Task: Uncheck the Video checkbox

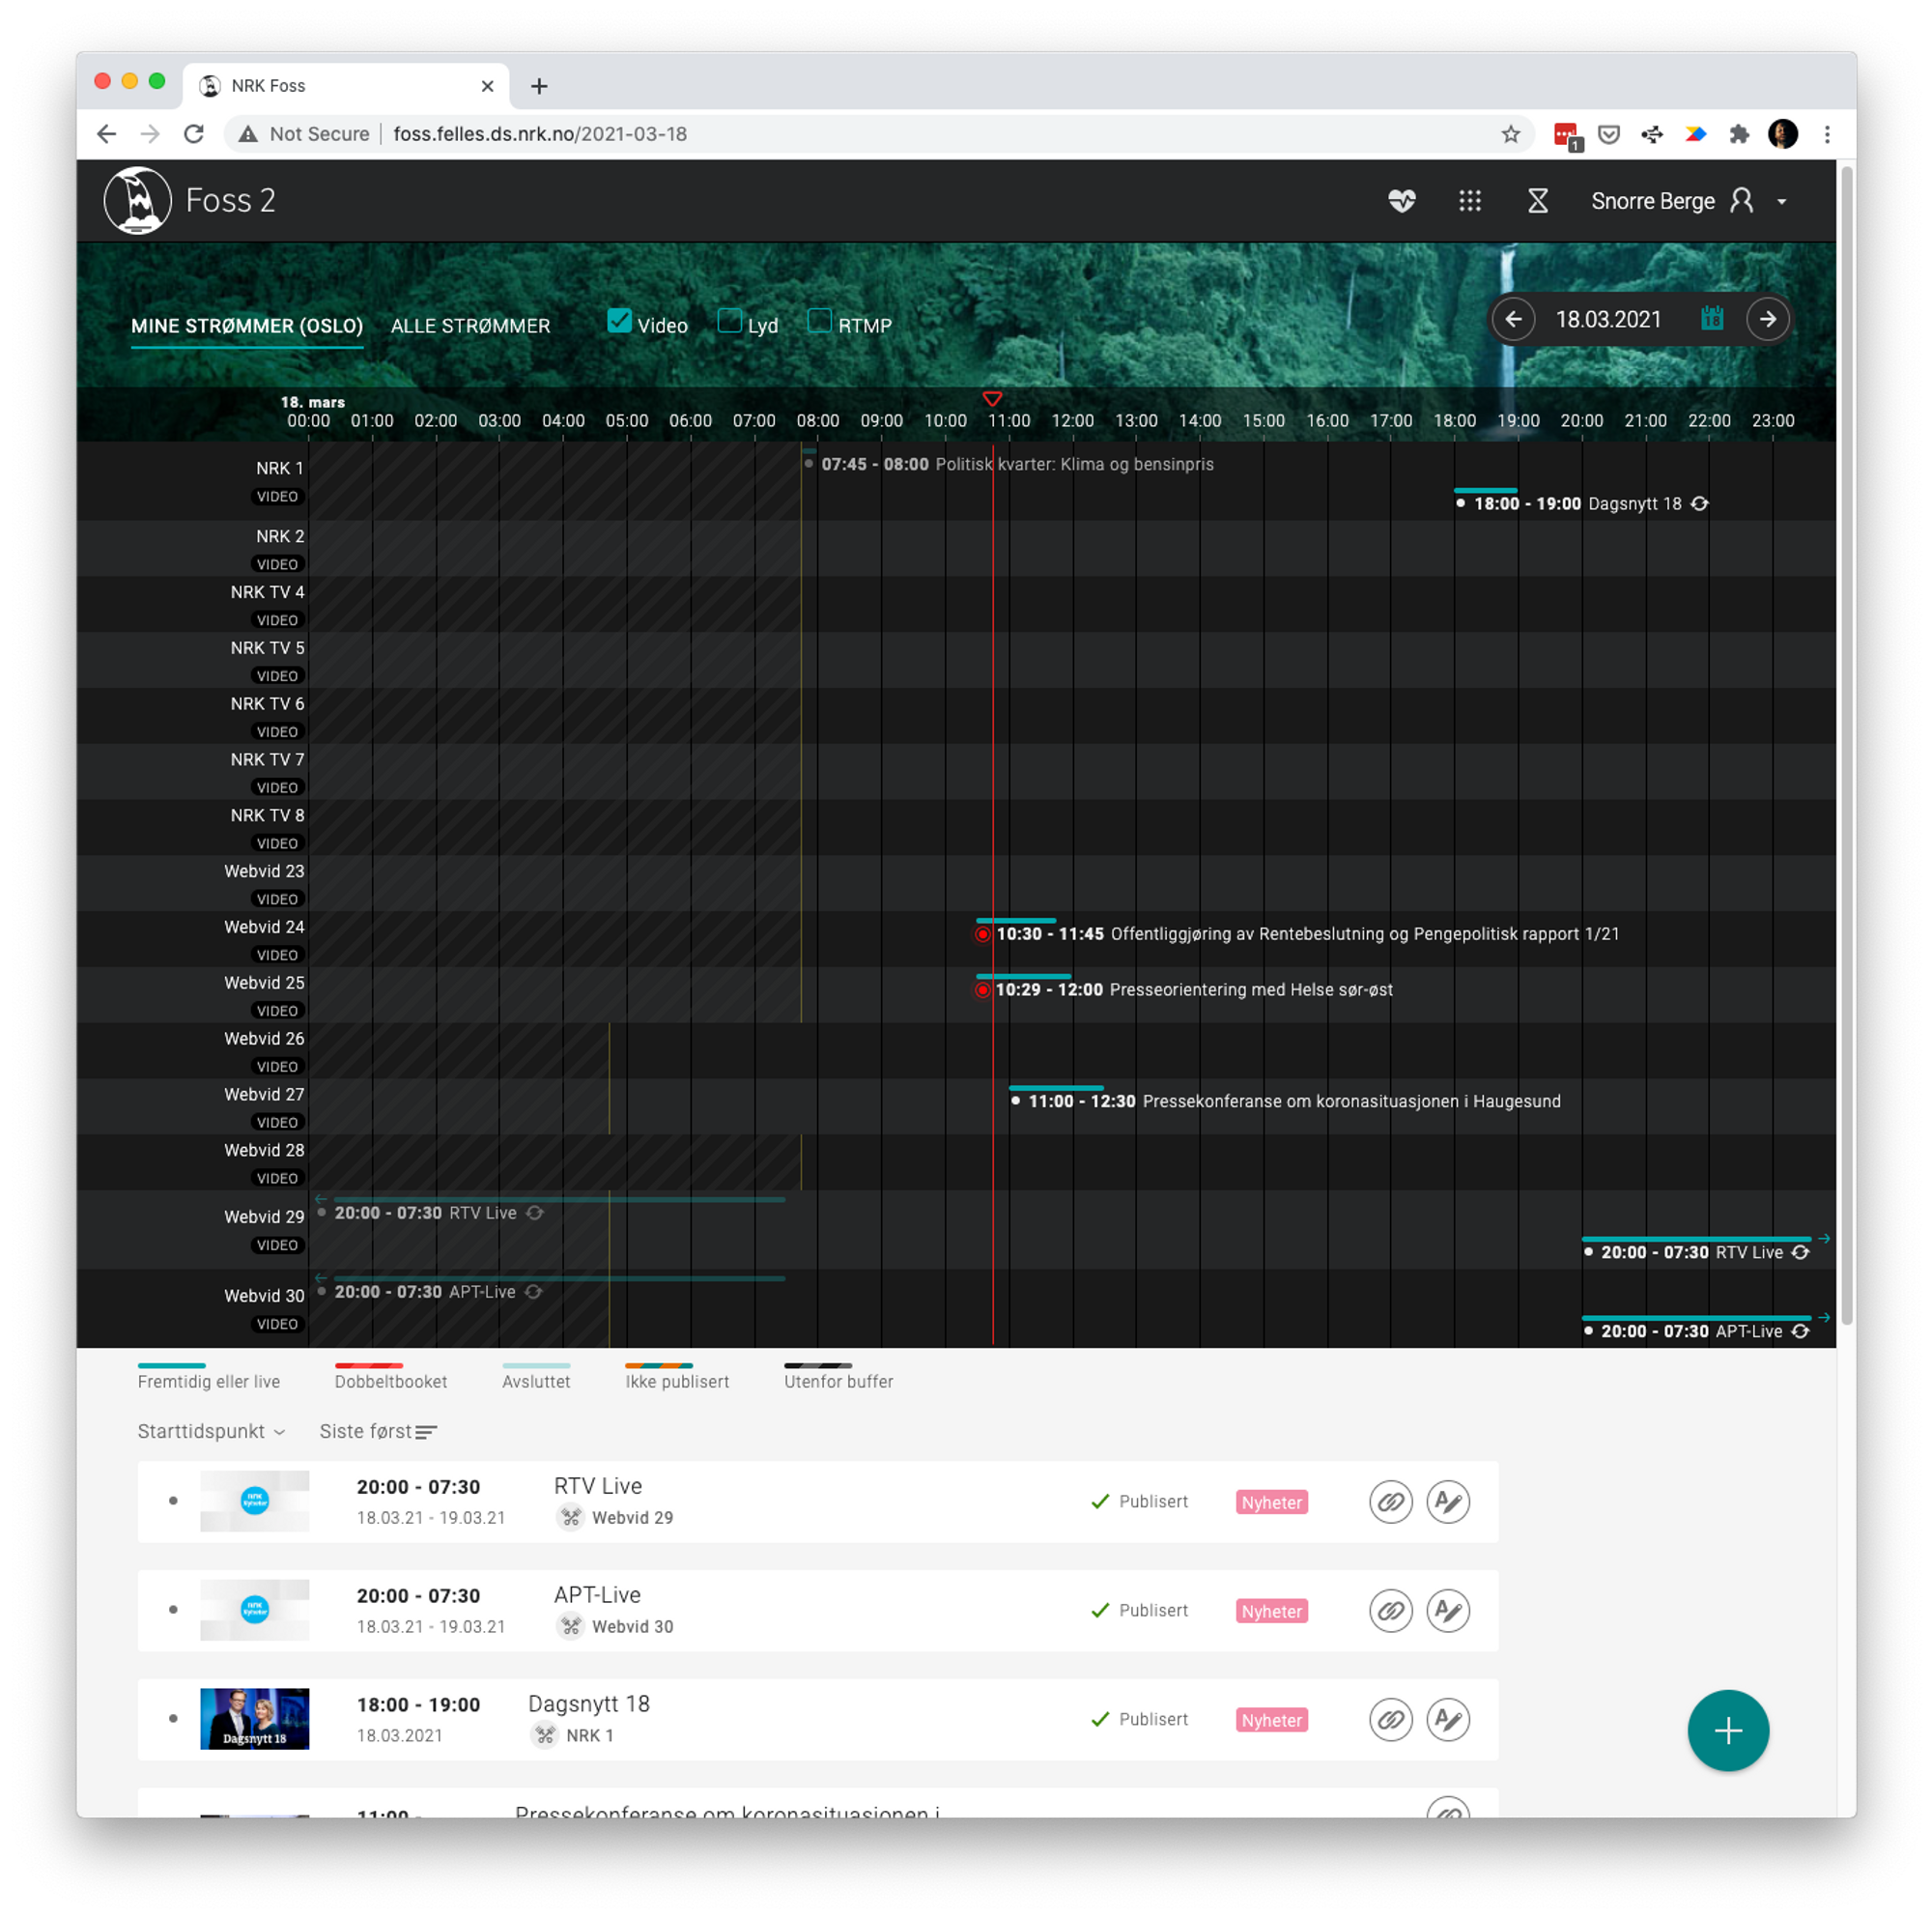Action: click(x=619, y=321)
